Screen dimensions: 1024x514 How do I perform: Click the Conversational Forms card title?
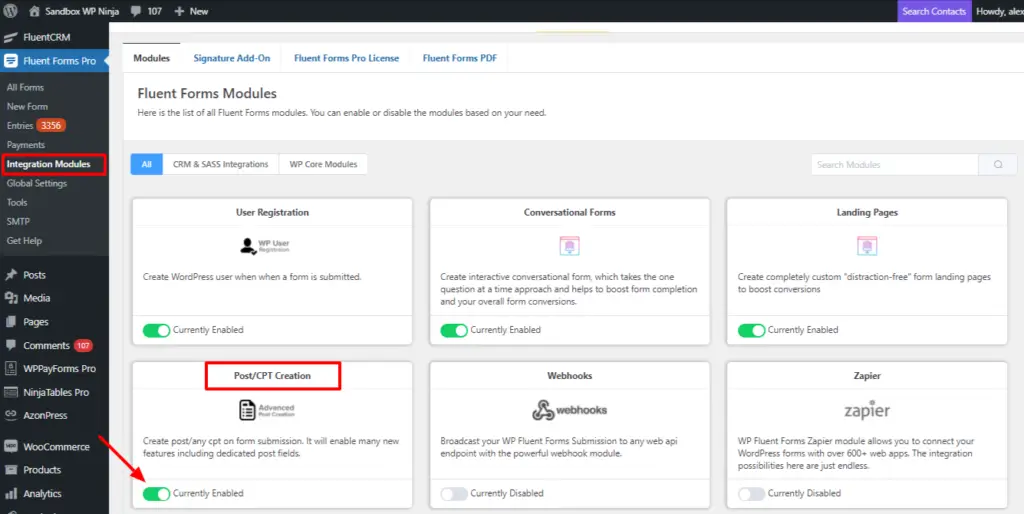click(569, 212)
